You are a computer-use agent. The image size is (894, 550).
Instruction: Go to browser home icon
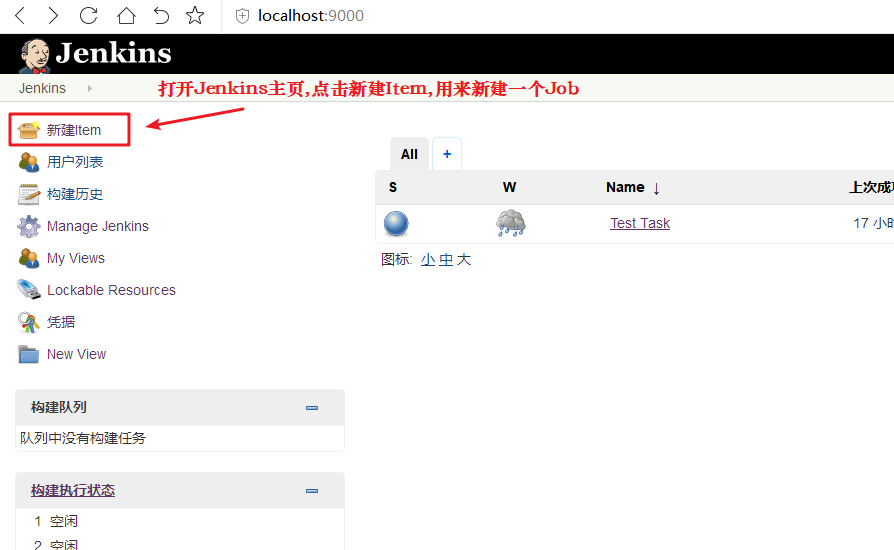coord(126,15)
